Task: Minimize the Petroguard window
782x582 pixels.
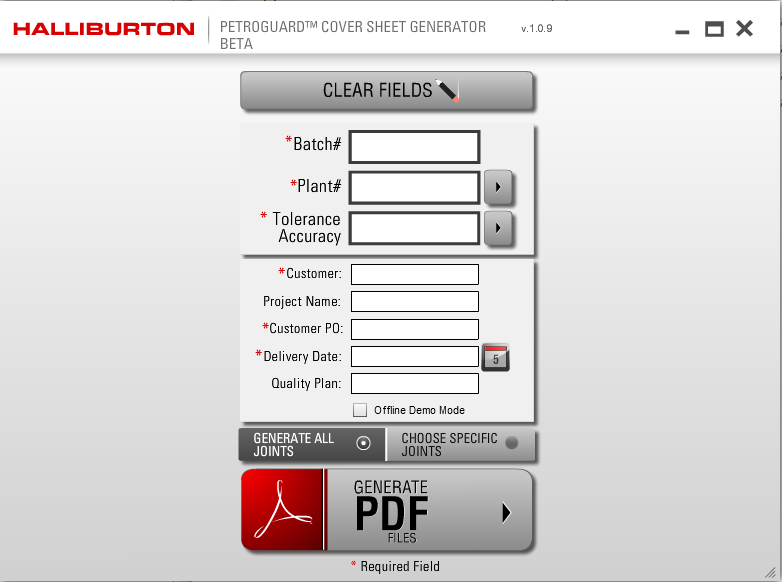Action: (x=682, y=30)
